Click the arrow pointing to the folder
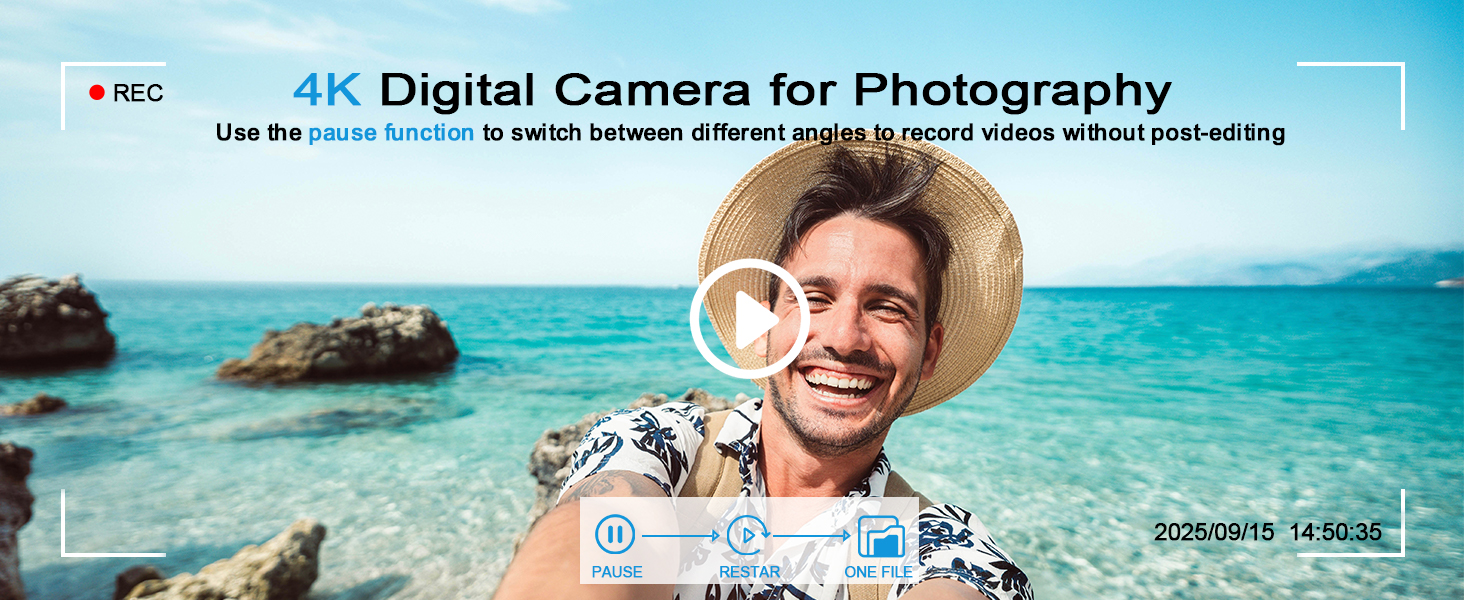 pyautogui.click(x=811, y=536)
